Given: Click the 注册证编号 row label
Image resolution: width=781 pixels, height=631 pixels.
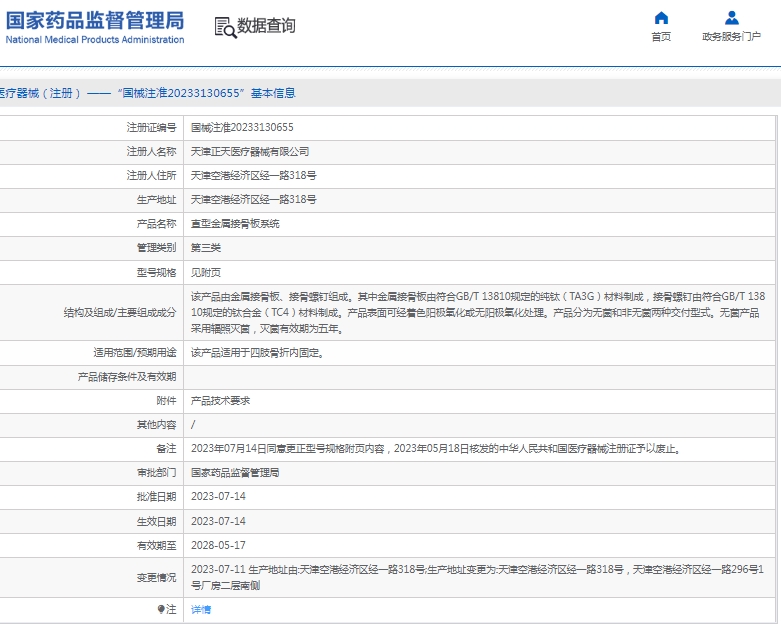Looking at the screenshot, I should [151, 128].
